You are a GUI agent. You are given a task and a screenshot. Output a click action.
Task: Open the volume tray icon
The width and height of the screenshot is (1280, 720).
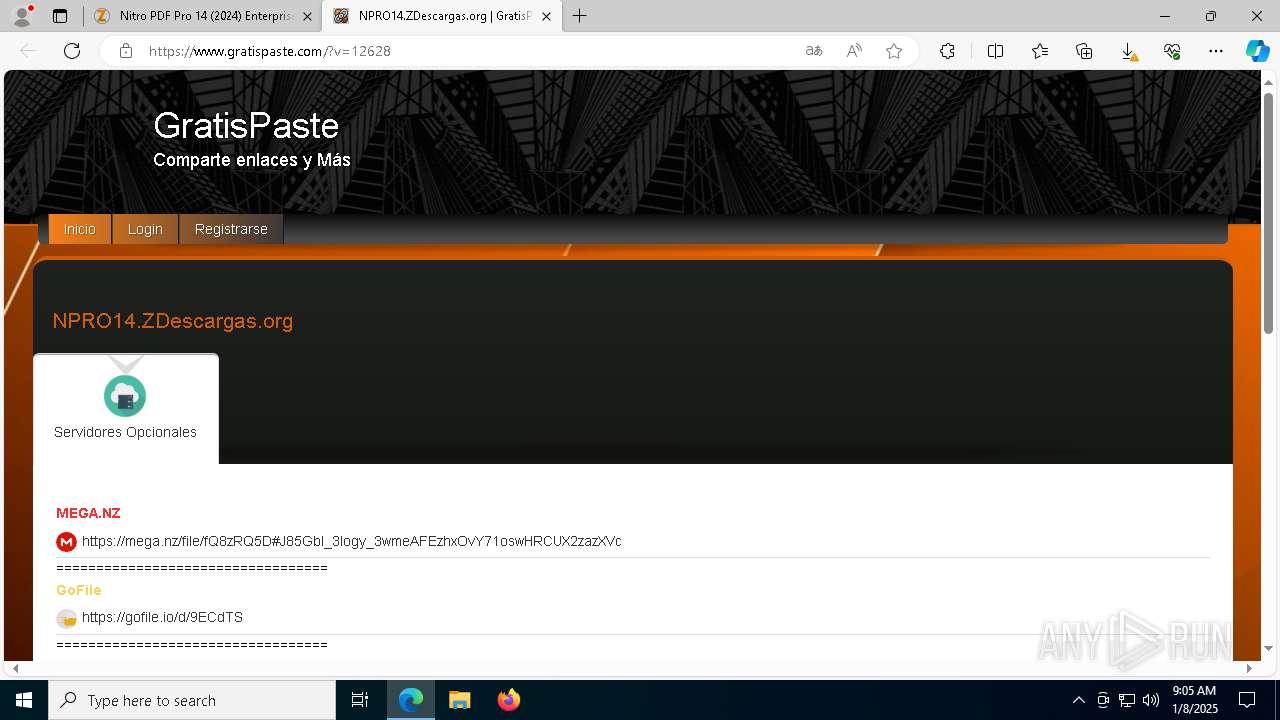click(1151, 700)
